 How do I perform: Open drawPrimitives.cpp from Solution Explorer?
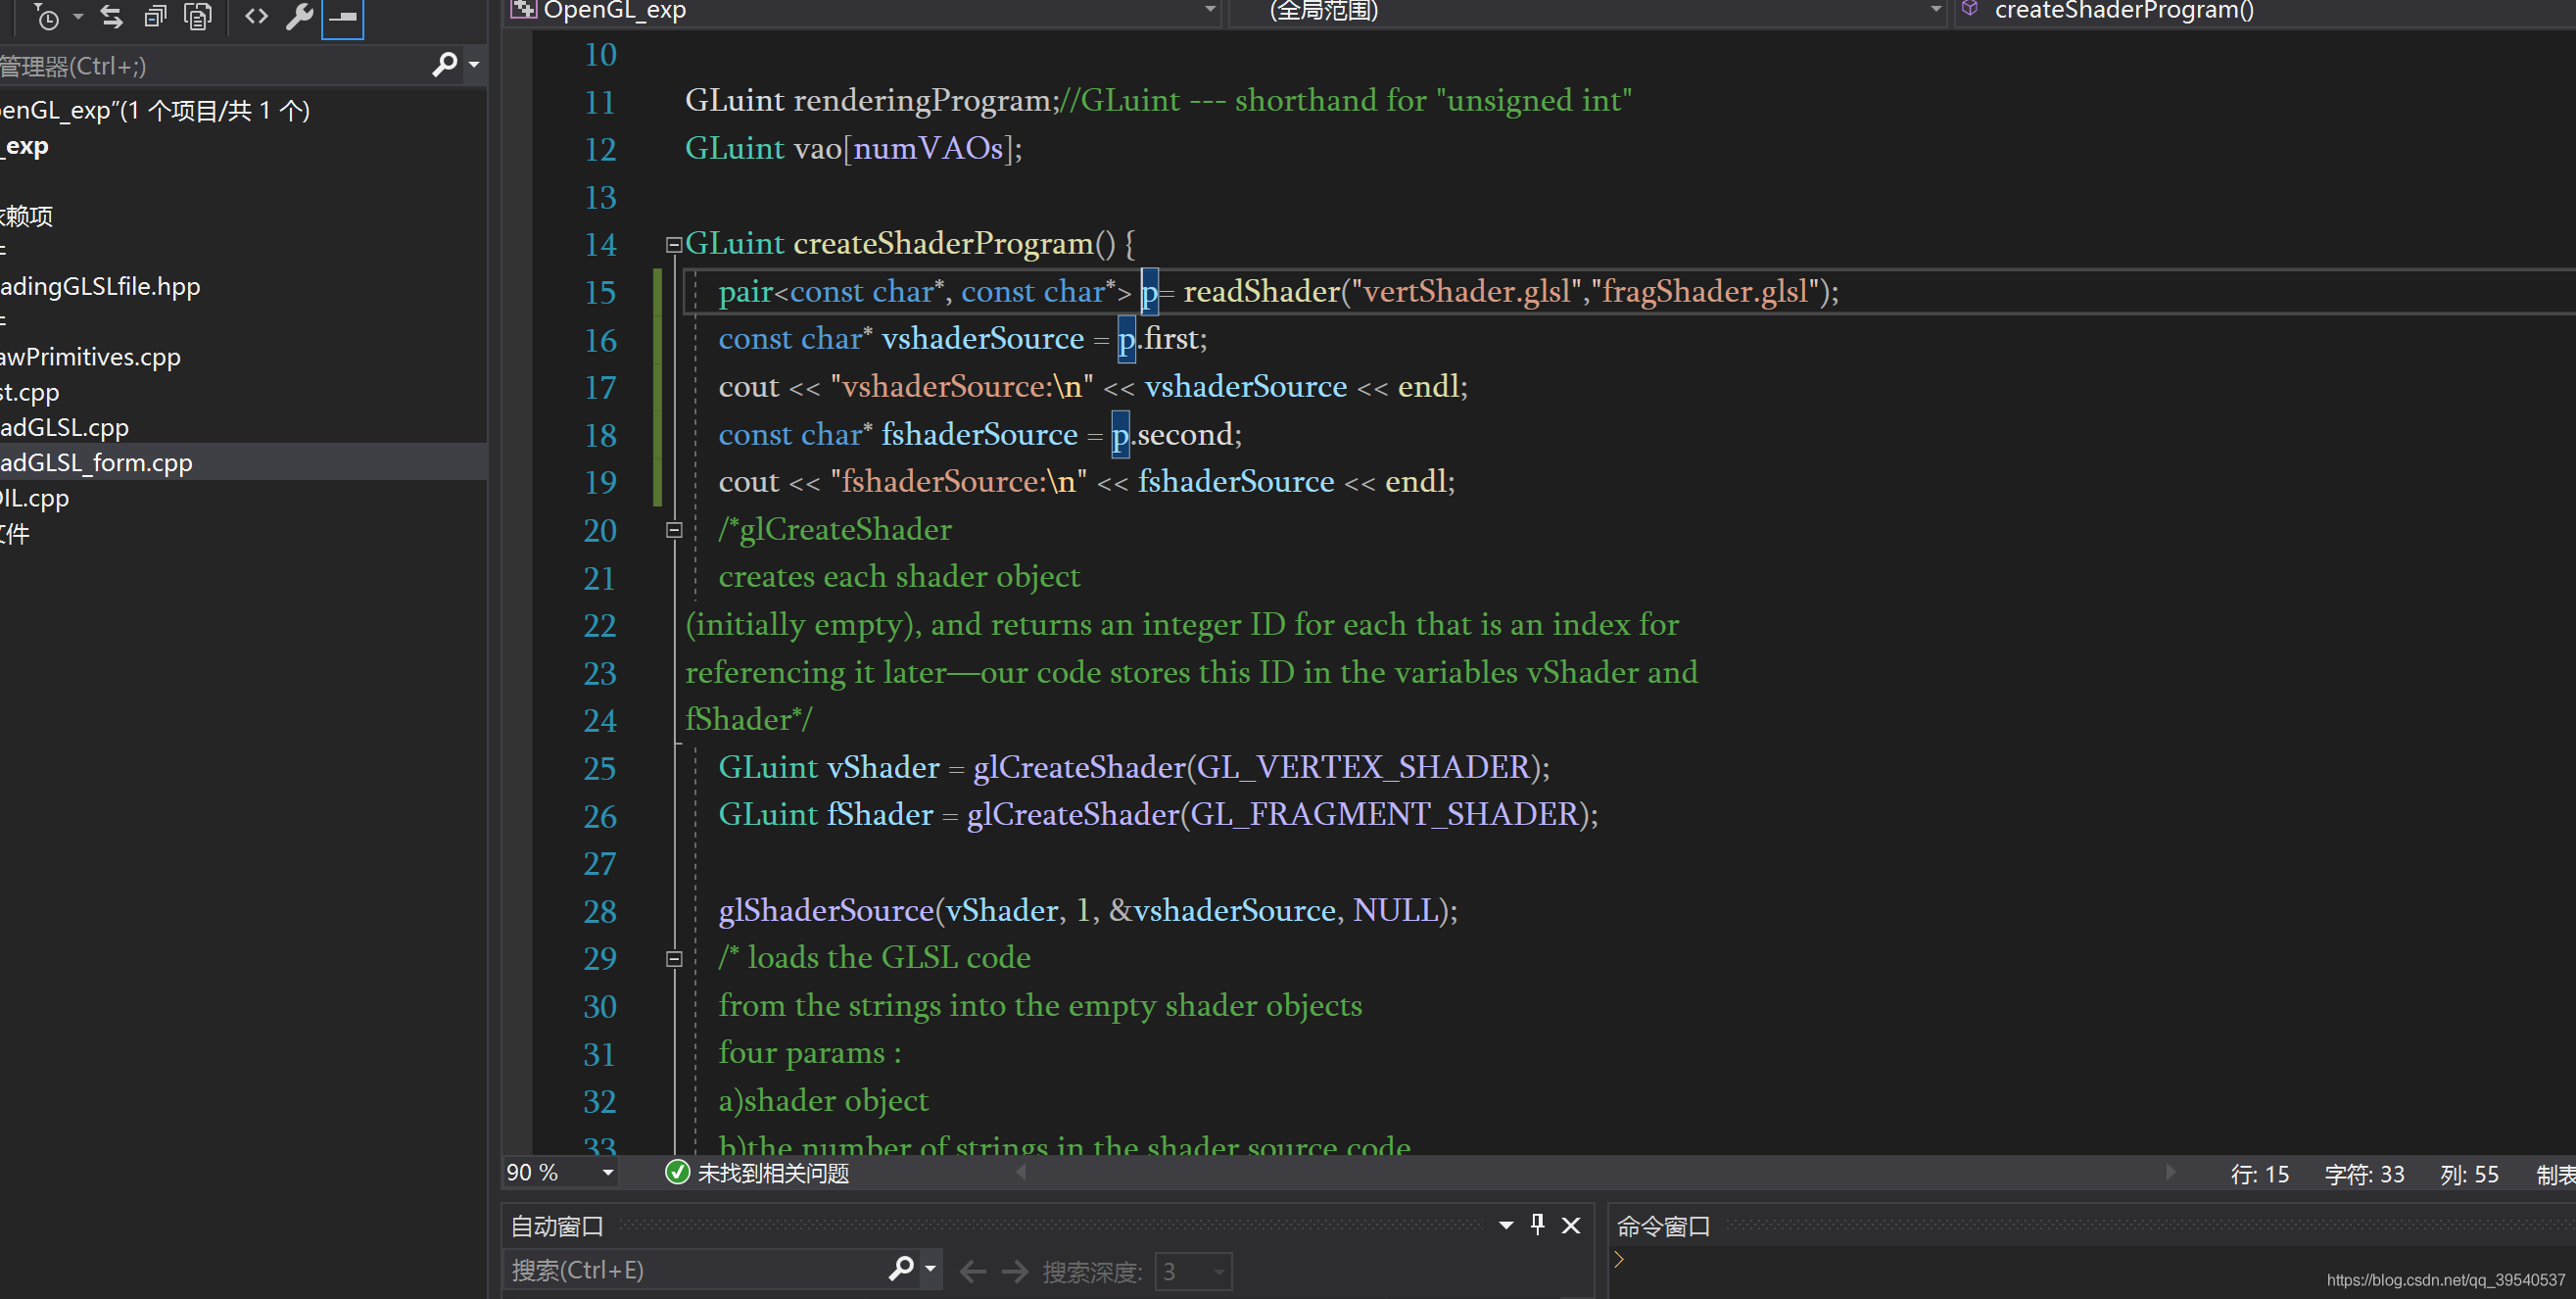[x=90, y=357]
